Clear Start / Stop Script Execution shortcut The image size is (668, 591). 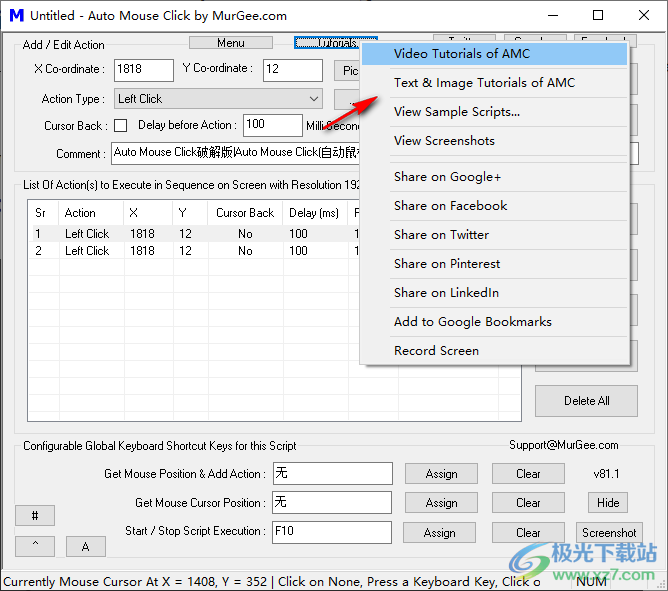click(528, 533)
